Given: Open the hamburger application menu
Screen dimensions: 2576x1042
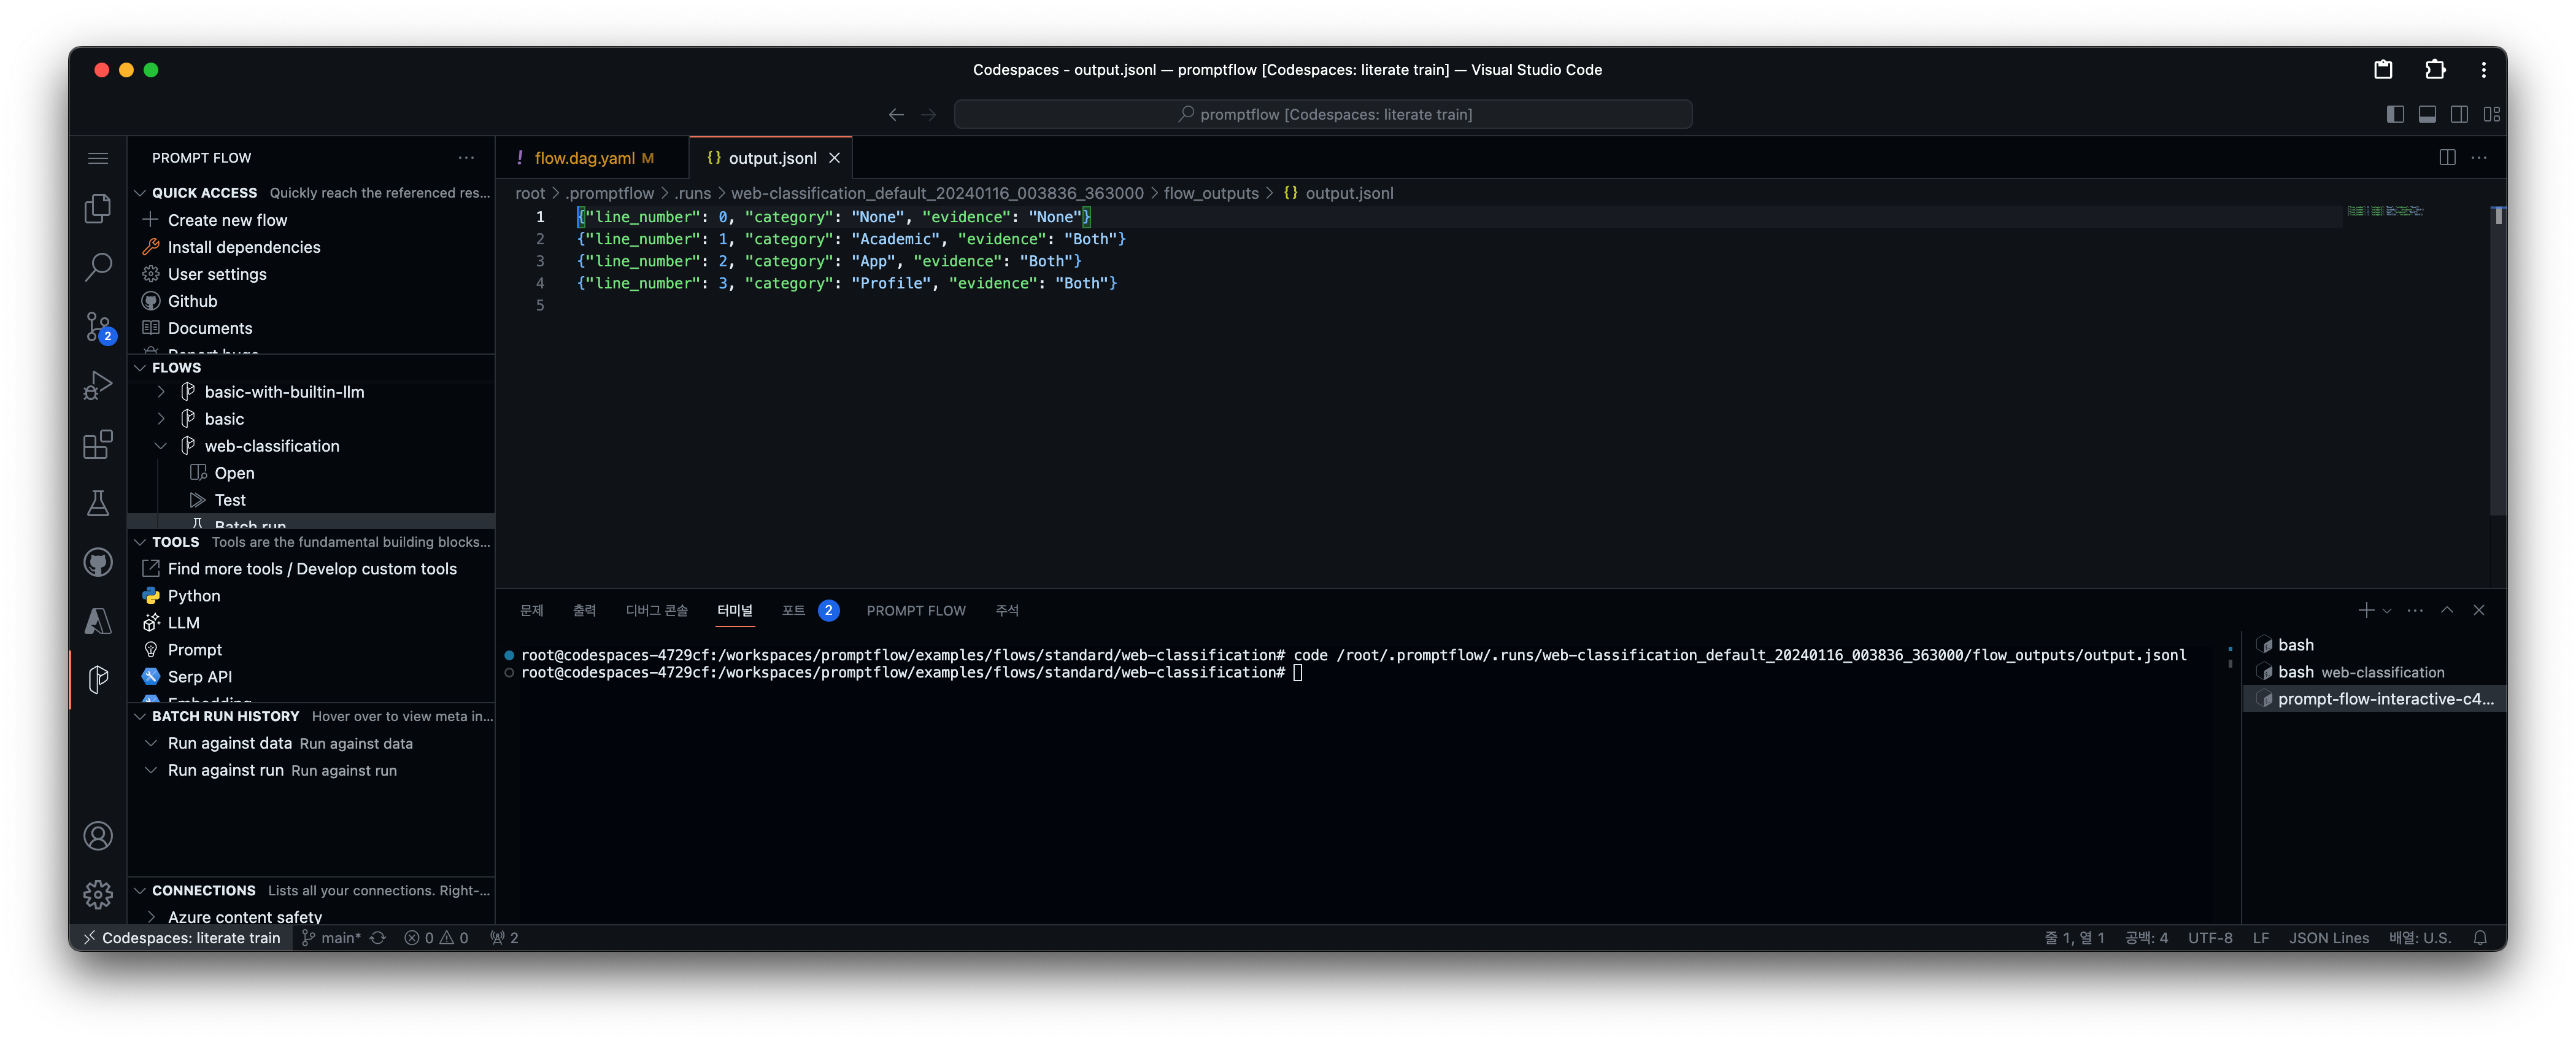Looking at the screenshot, I should point(98,158).
